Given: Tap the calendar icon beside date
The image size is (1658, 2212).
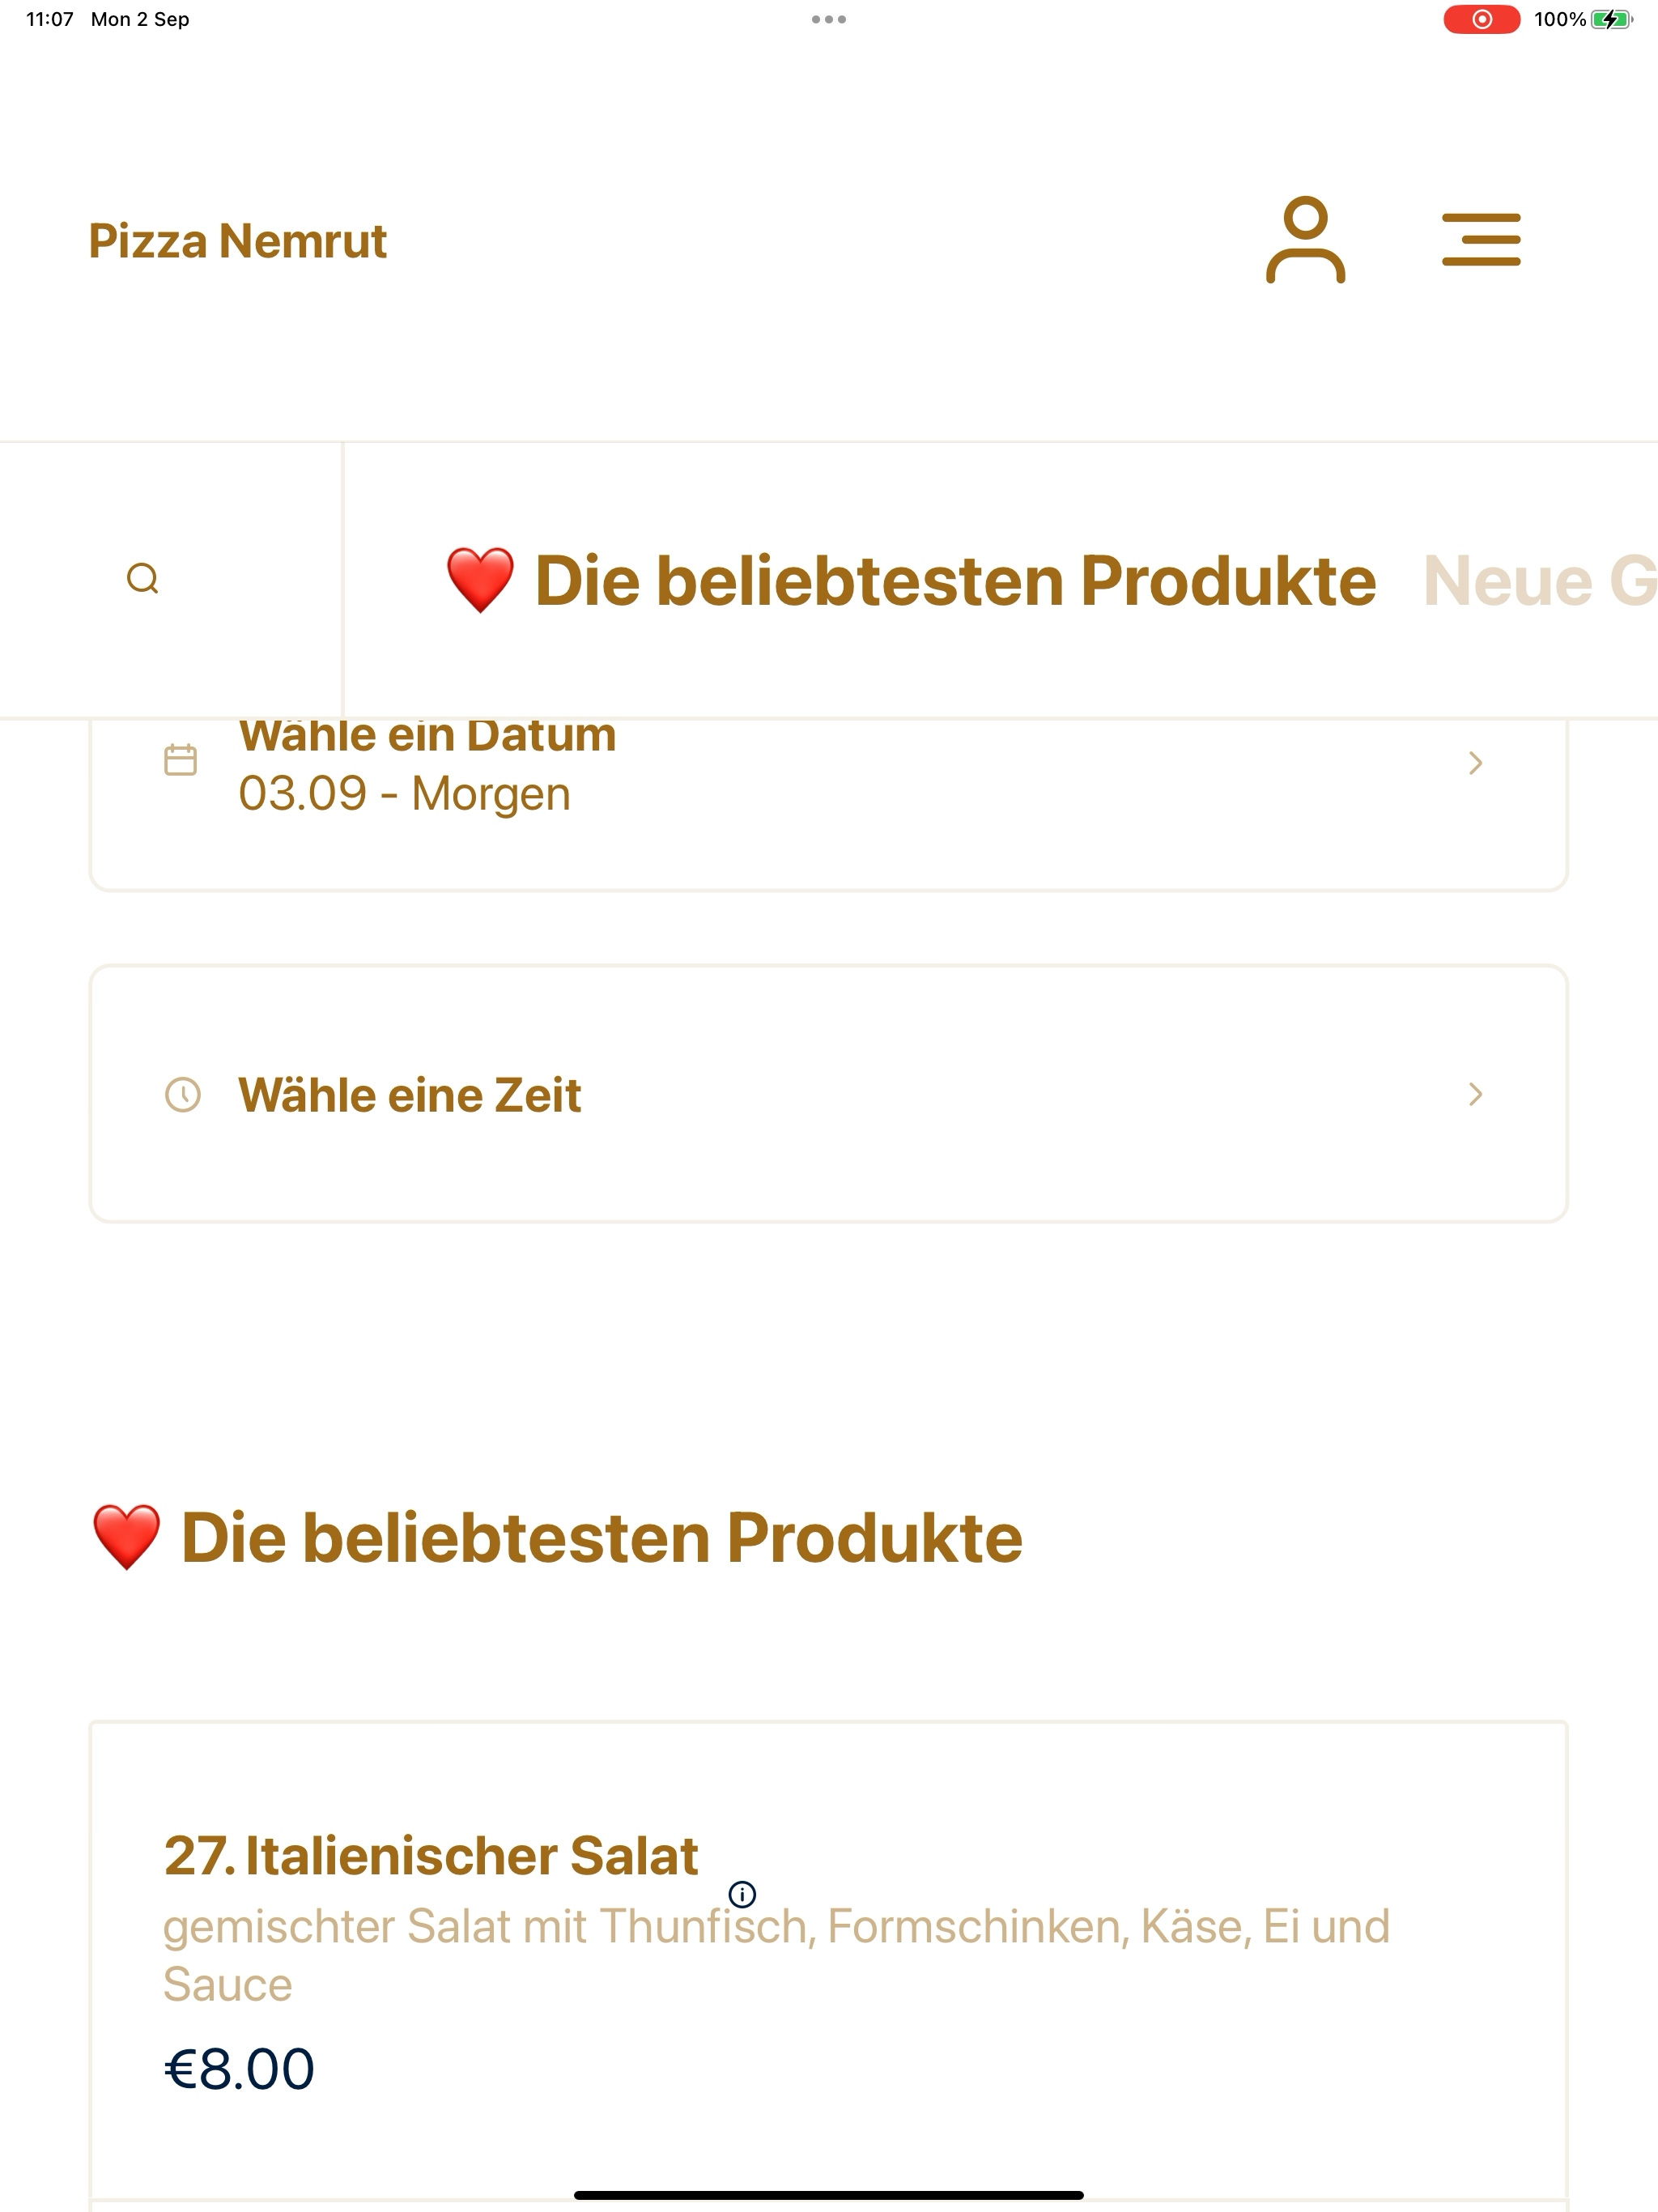Looking at the screenshot, I should (x=180, y=760).
